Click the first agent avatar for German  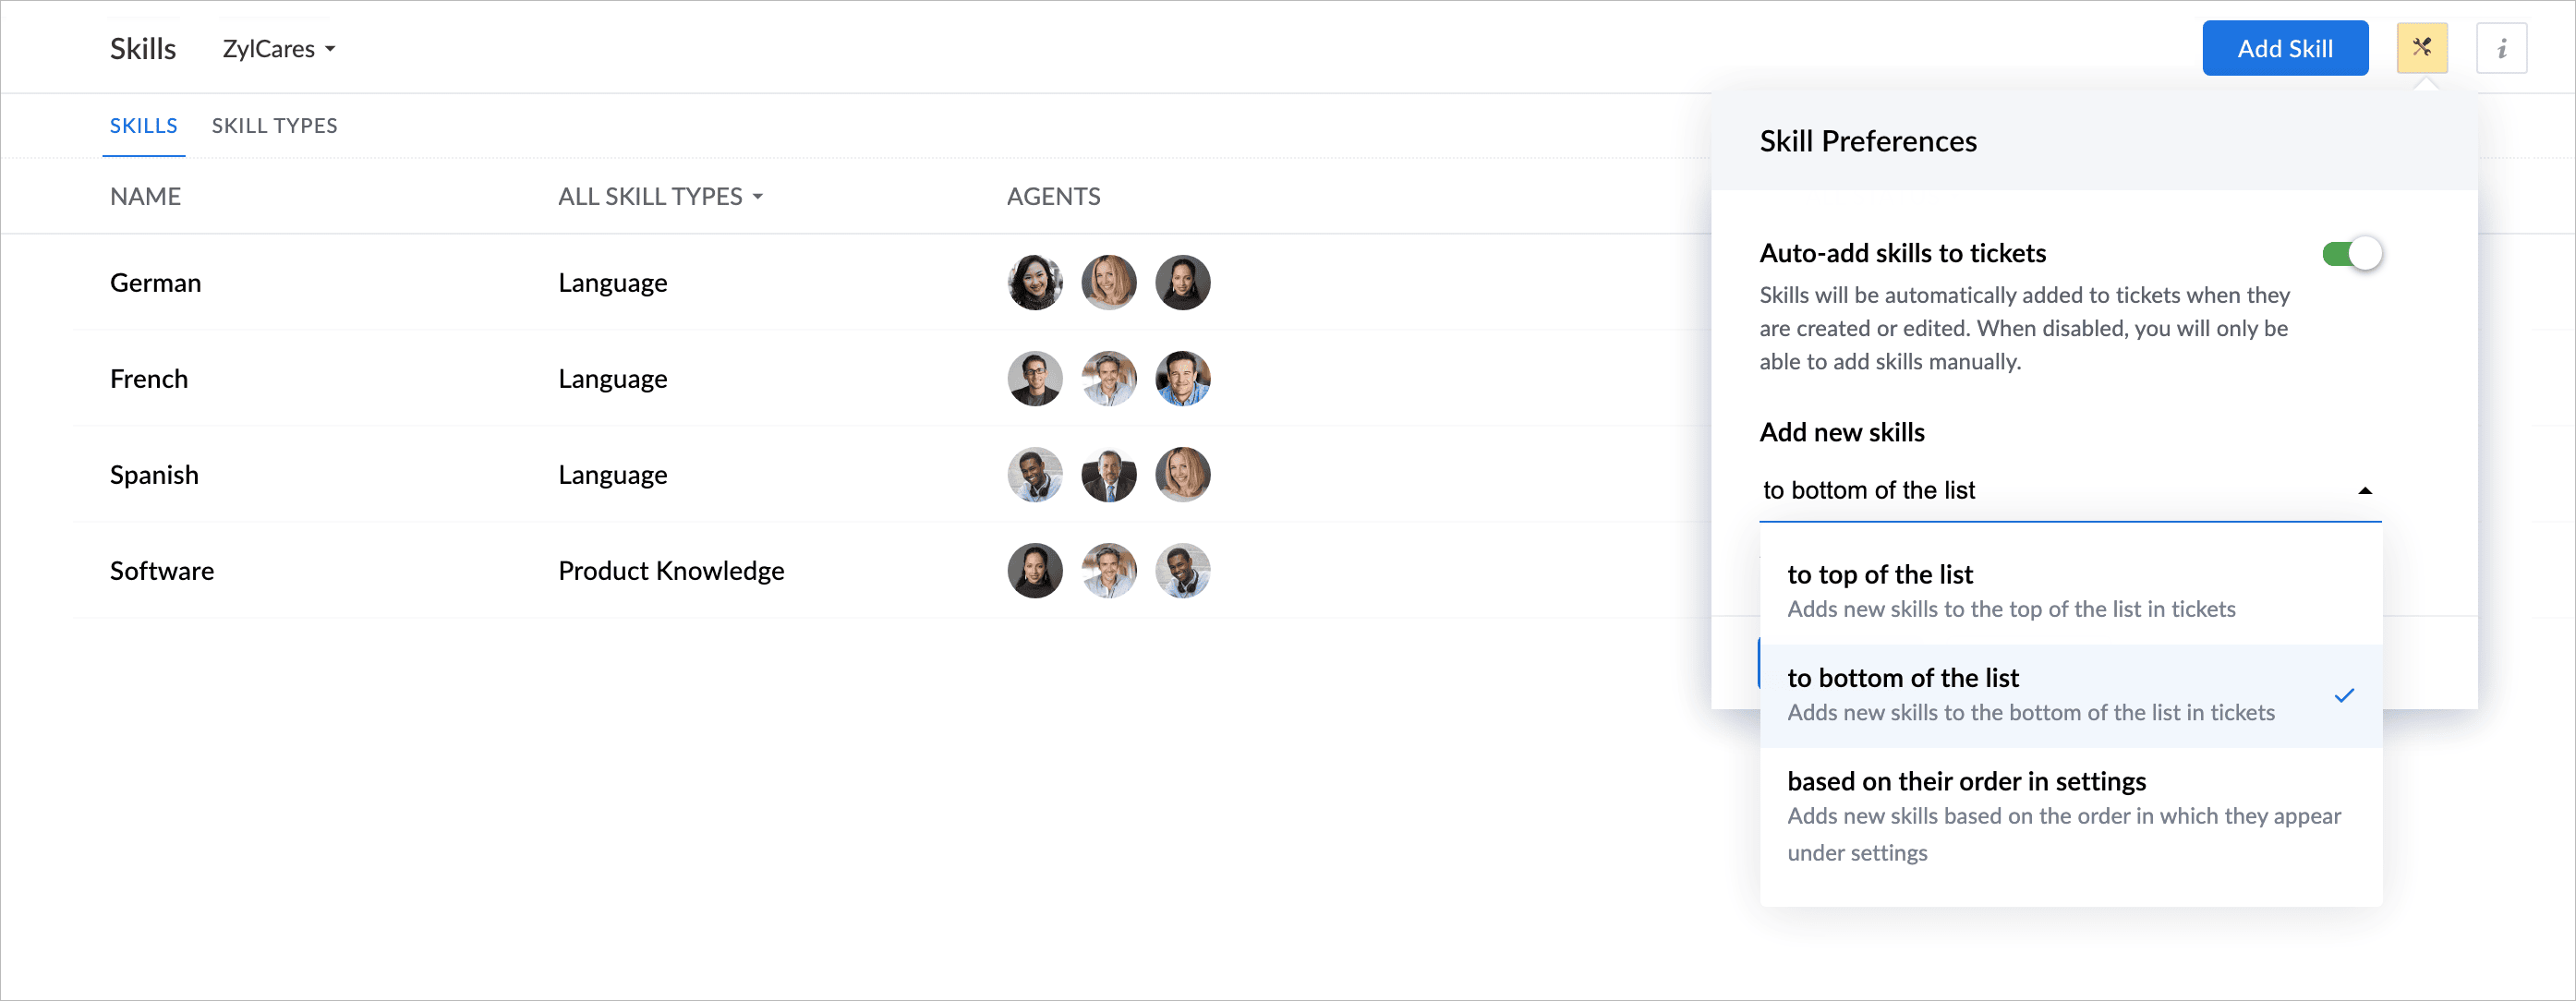coord(1035,283)
